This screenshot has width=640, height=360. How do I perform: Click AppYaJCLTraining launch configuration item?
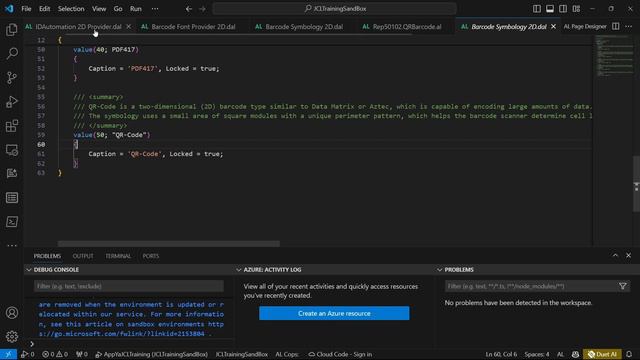[151, 354]
